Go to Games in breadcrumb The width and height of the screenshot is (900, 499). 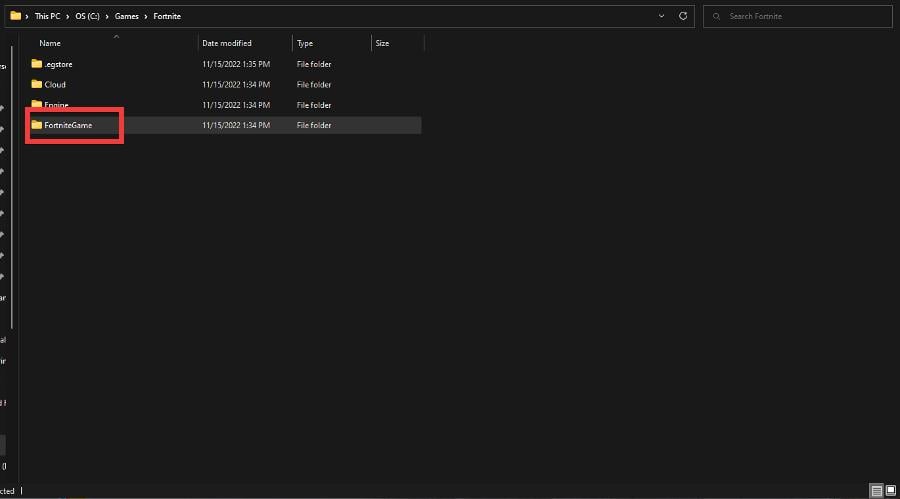pyautogui.click(x=126, y=16)
